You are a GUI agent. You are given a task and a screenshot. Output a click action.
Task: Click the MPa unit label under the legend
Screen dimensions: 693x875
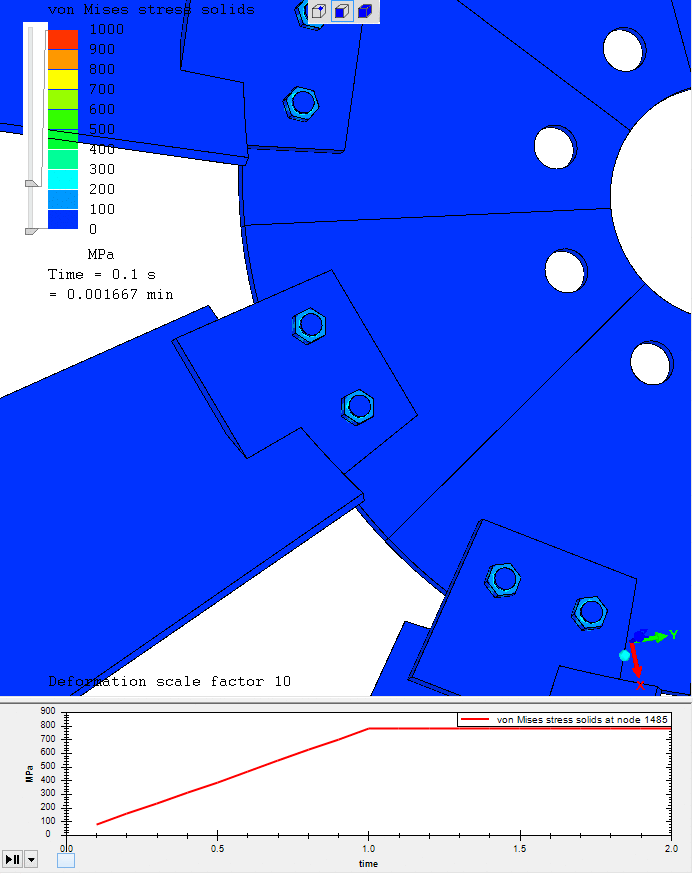101,254
